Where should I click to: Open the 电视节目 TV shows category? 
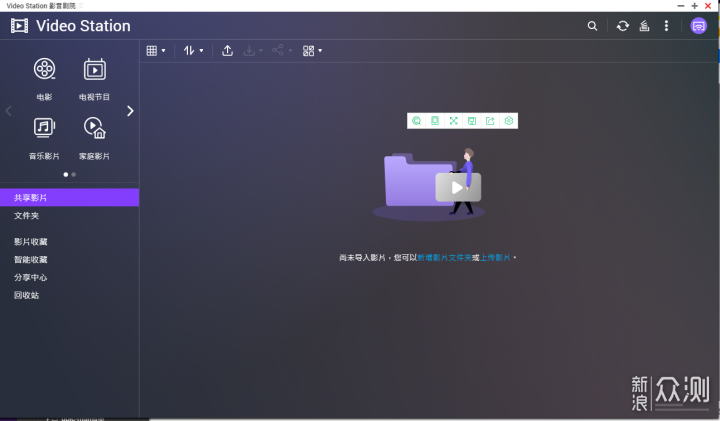pyautogui.click(x=94, y=79)
